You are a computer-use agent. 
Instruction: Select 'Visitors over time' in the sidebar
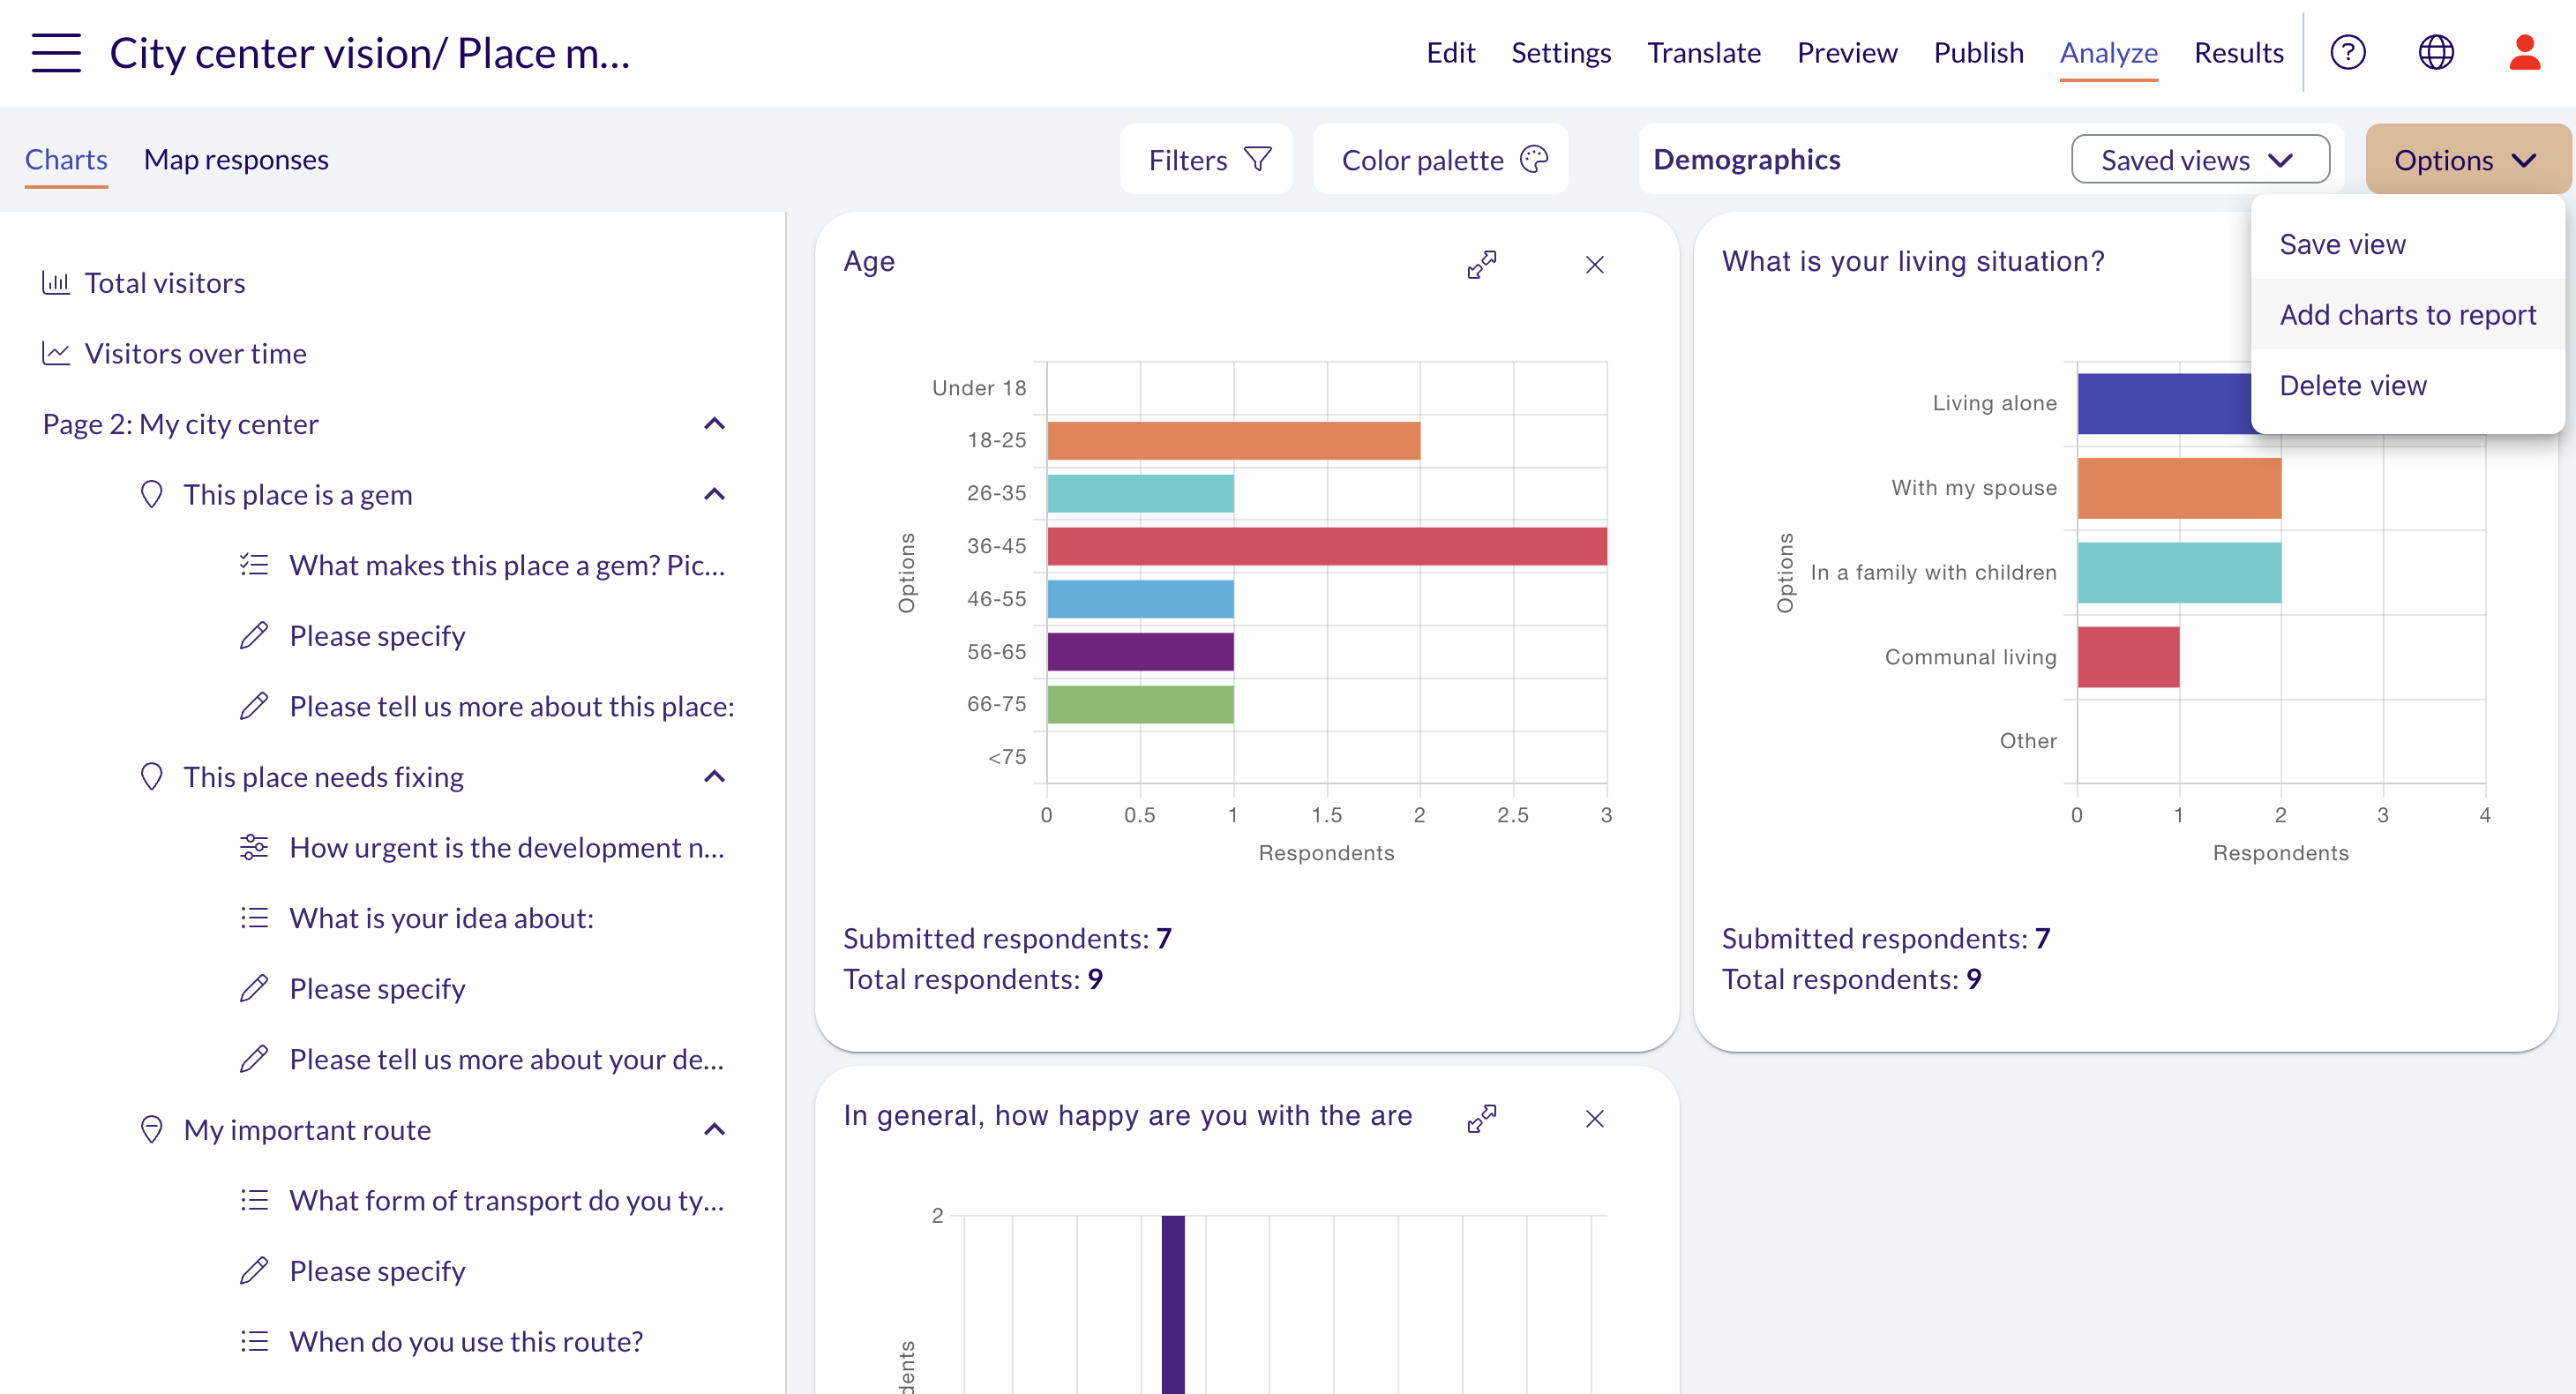(x=195, y=353)
